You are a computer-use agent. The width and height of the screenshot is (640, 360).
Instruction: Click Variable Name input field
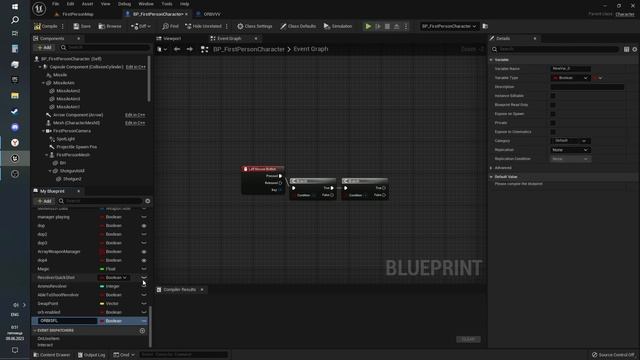(x=571, y=69)
